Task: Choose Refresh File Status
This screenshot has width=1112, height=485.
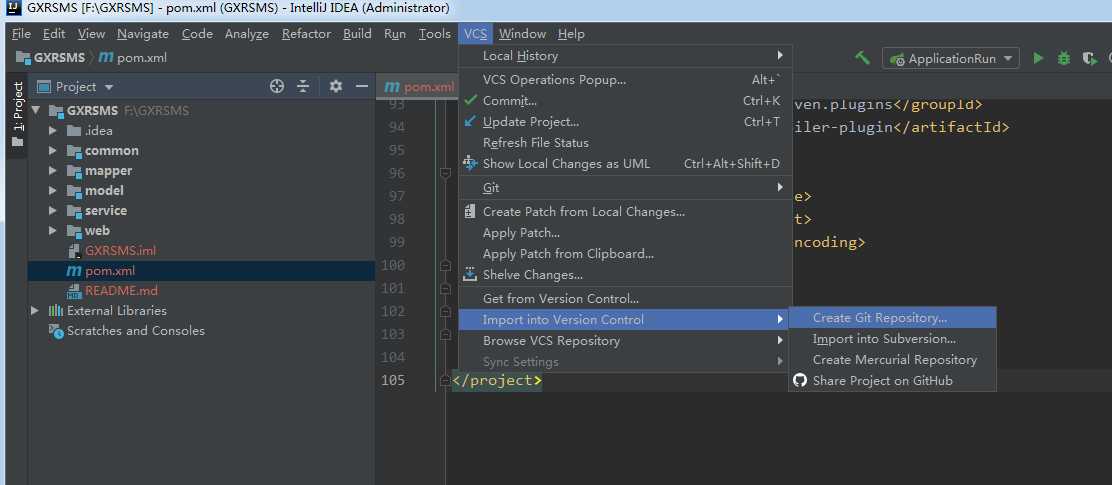Action: pyautogui.click(x=626, y=143)
